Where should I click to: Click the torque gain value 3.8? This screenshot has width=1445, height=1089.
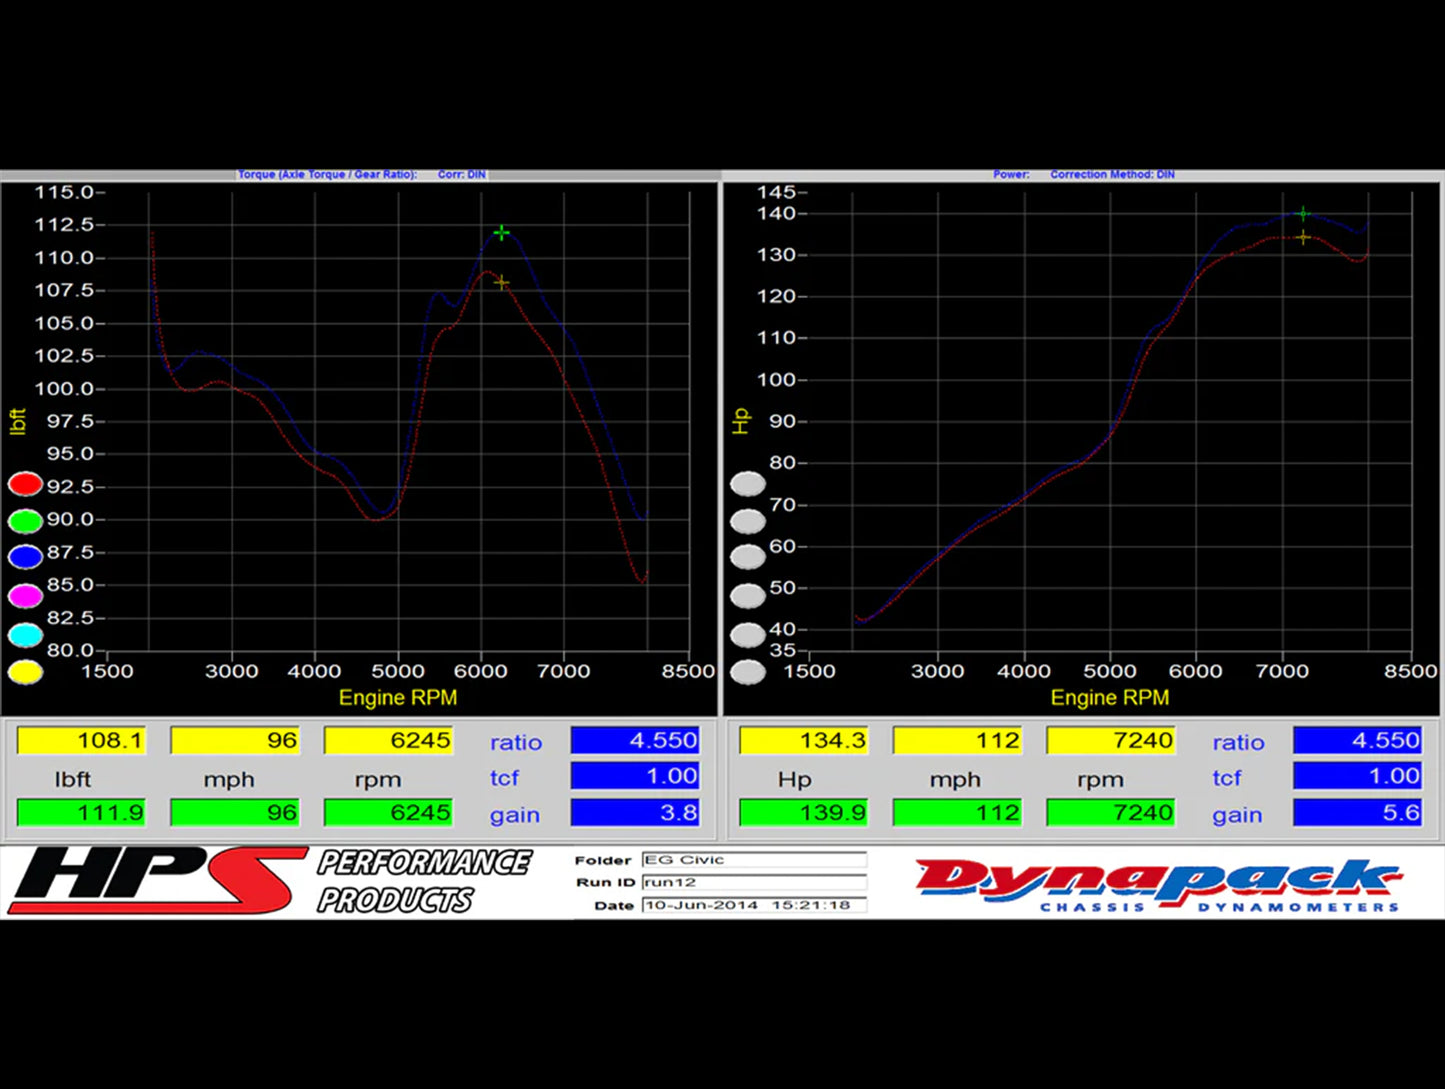click(x=634, y=813)
